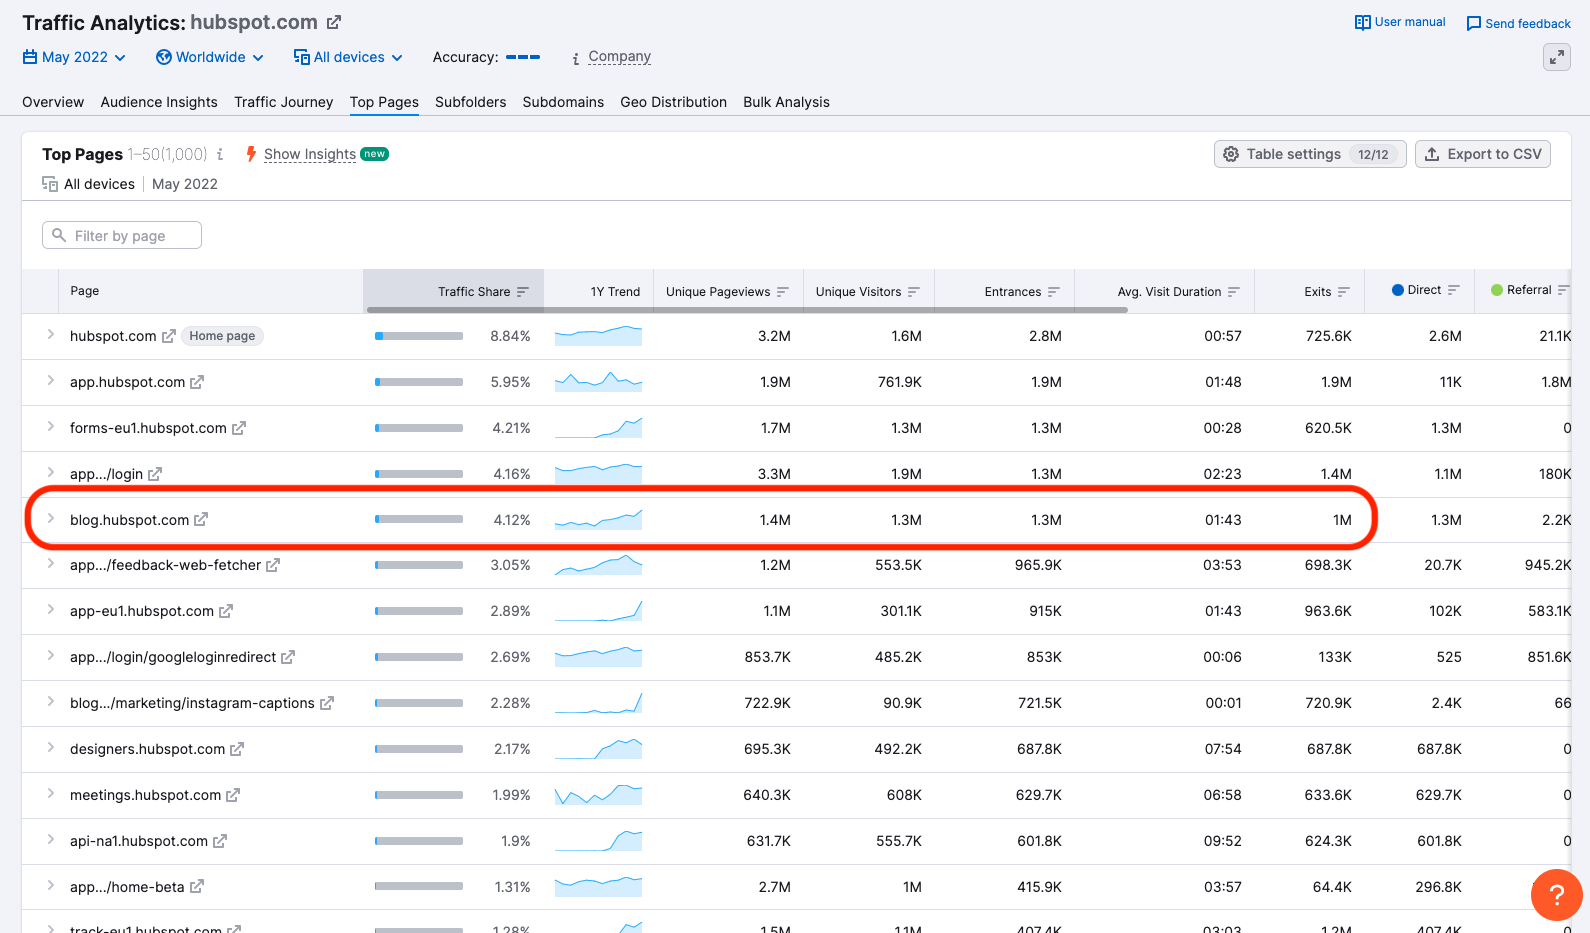
Task: Click the 07:54 visit duration value
Action: click(x=1223, y=749)
